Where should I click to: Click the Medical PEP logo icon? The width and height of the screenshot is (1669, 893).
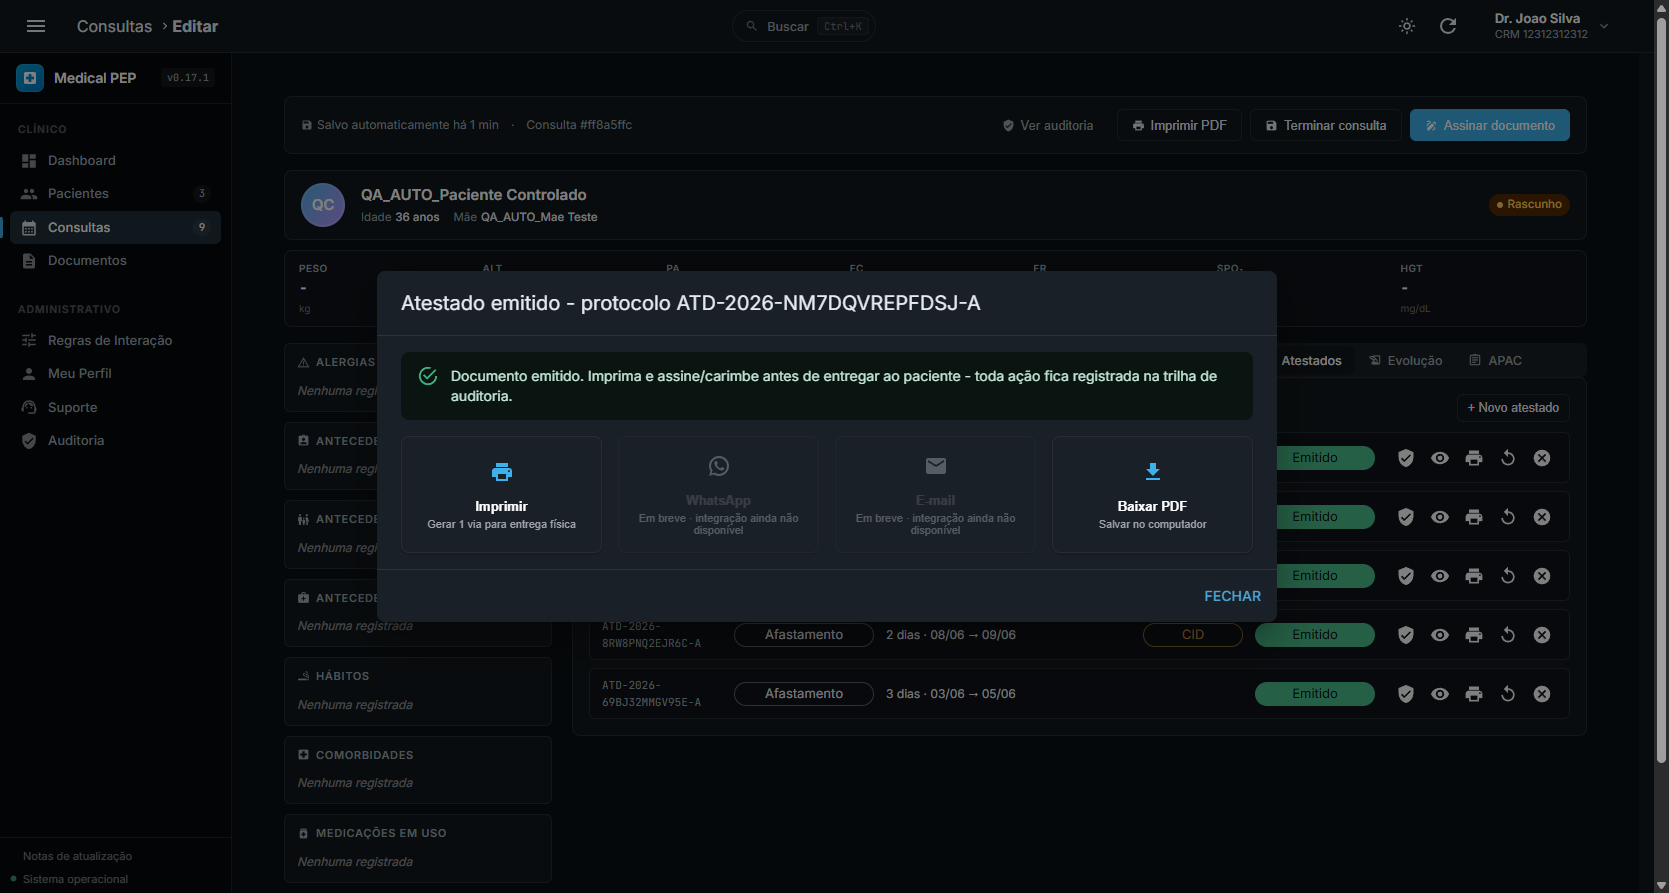[30, 78]
